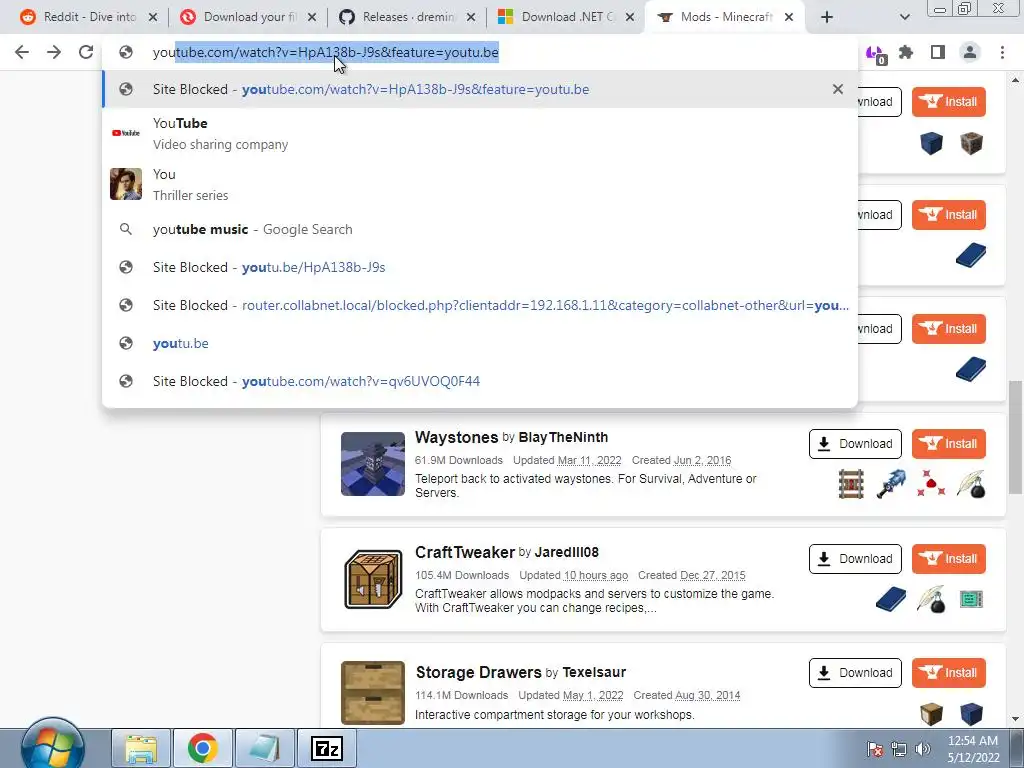This screenshot has width=1024, height=768.
Task: Reload the current page
Action: [x=86, y=52]
